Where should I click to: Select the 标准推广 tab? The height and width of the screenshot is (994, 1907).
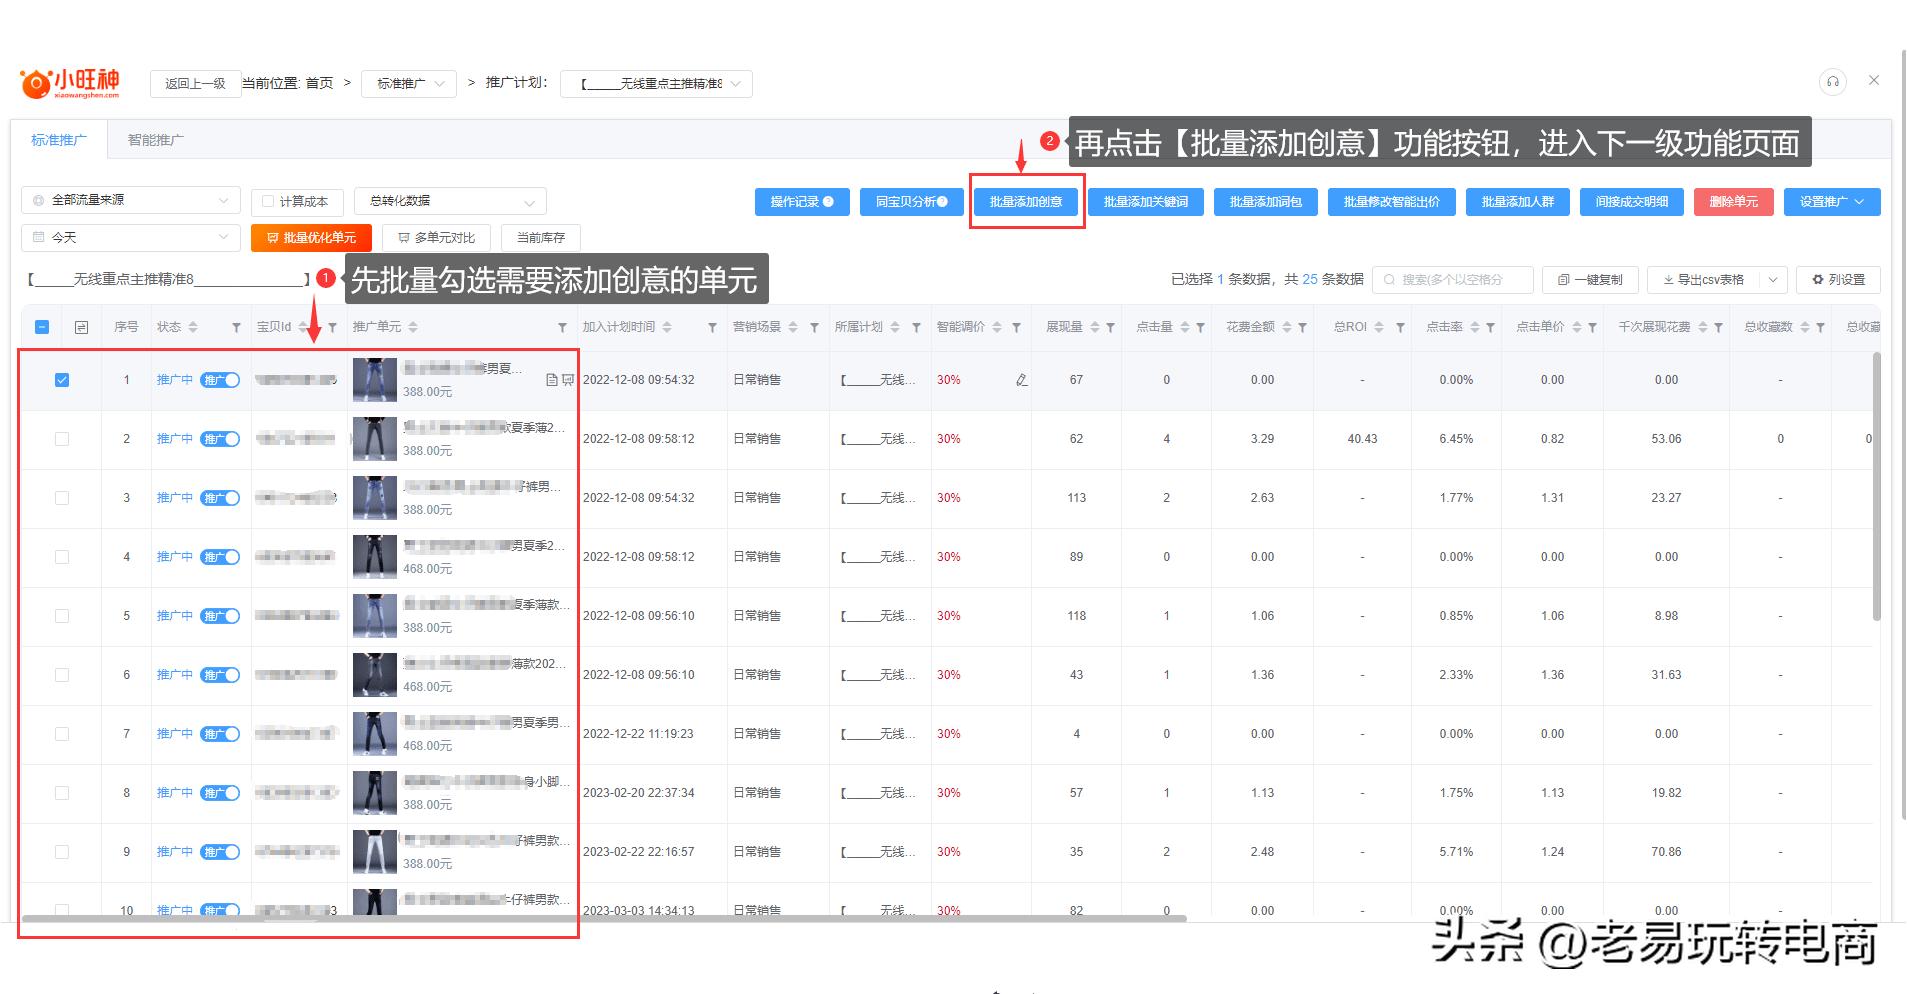pos(59,139)
